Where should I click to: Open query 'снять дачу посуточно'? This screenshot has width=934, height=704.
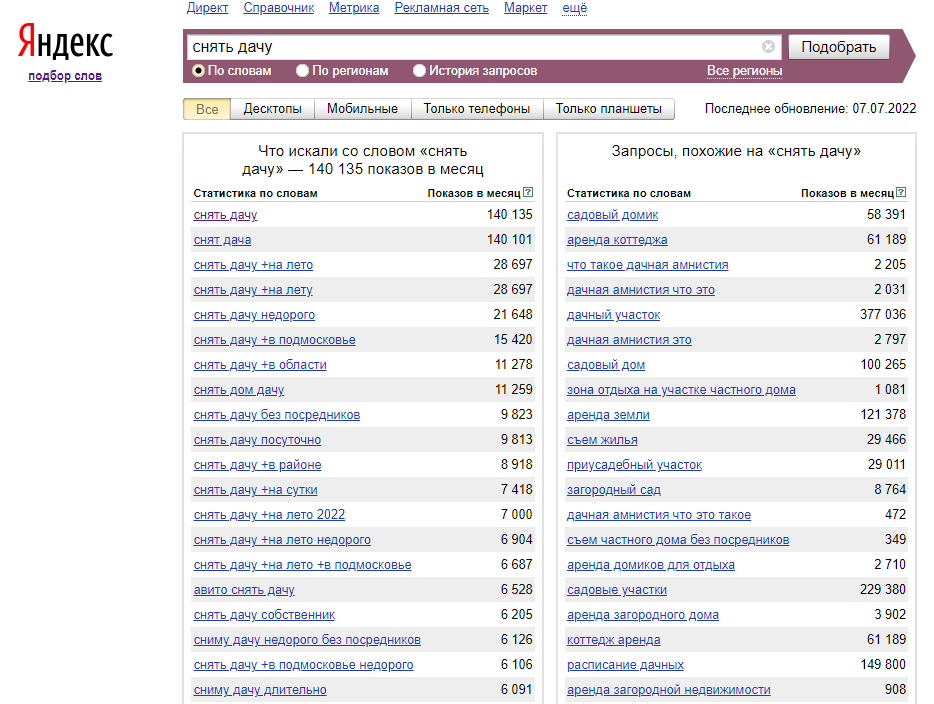point(257,440)
